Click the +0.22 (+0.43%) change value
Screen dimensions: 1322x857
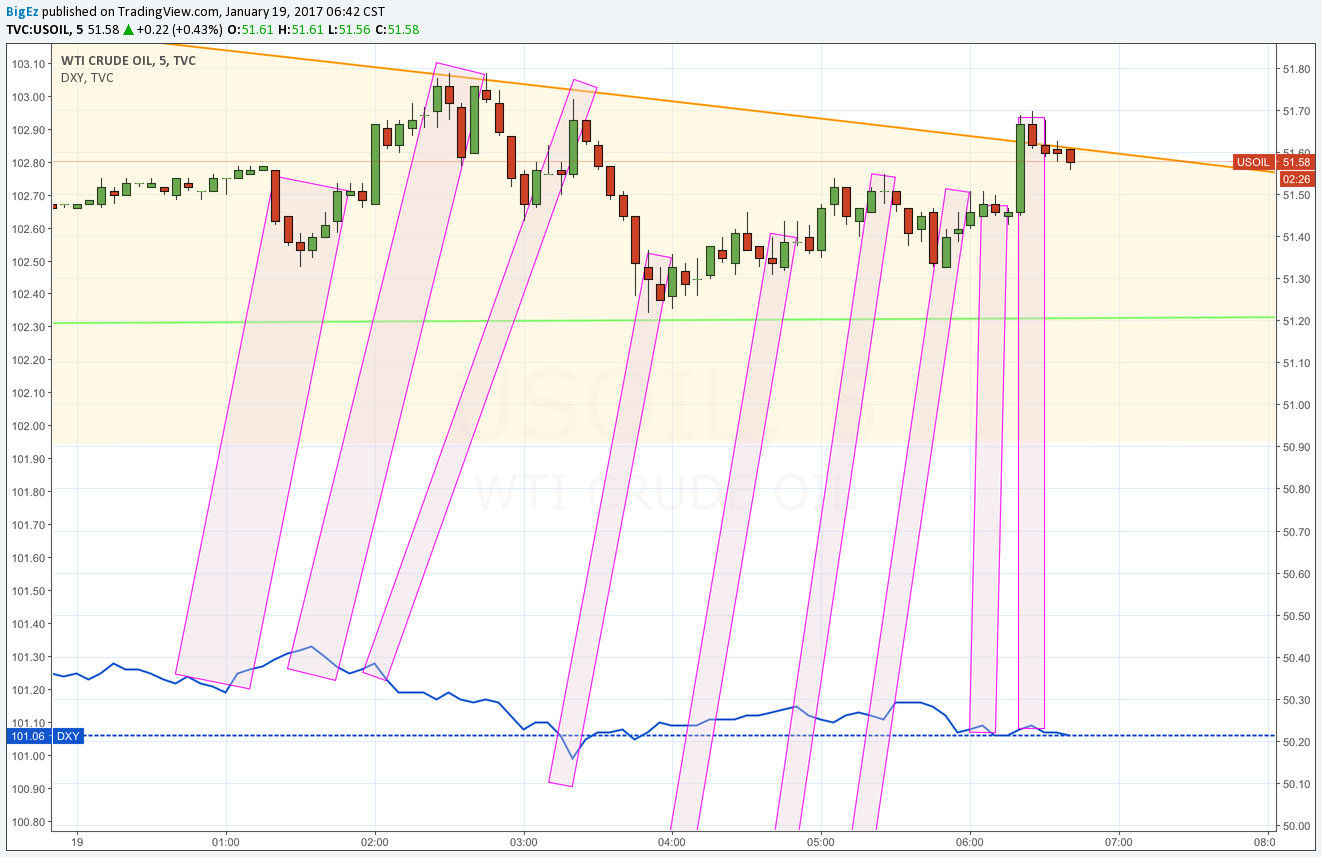click(180, 29)
